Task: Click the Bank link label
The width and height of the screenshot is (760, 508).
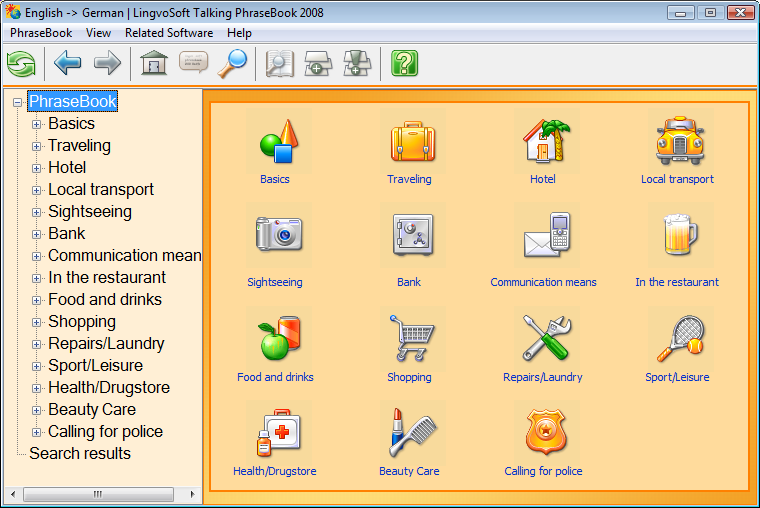Action: pyautogui.click(x=409, y=282)
